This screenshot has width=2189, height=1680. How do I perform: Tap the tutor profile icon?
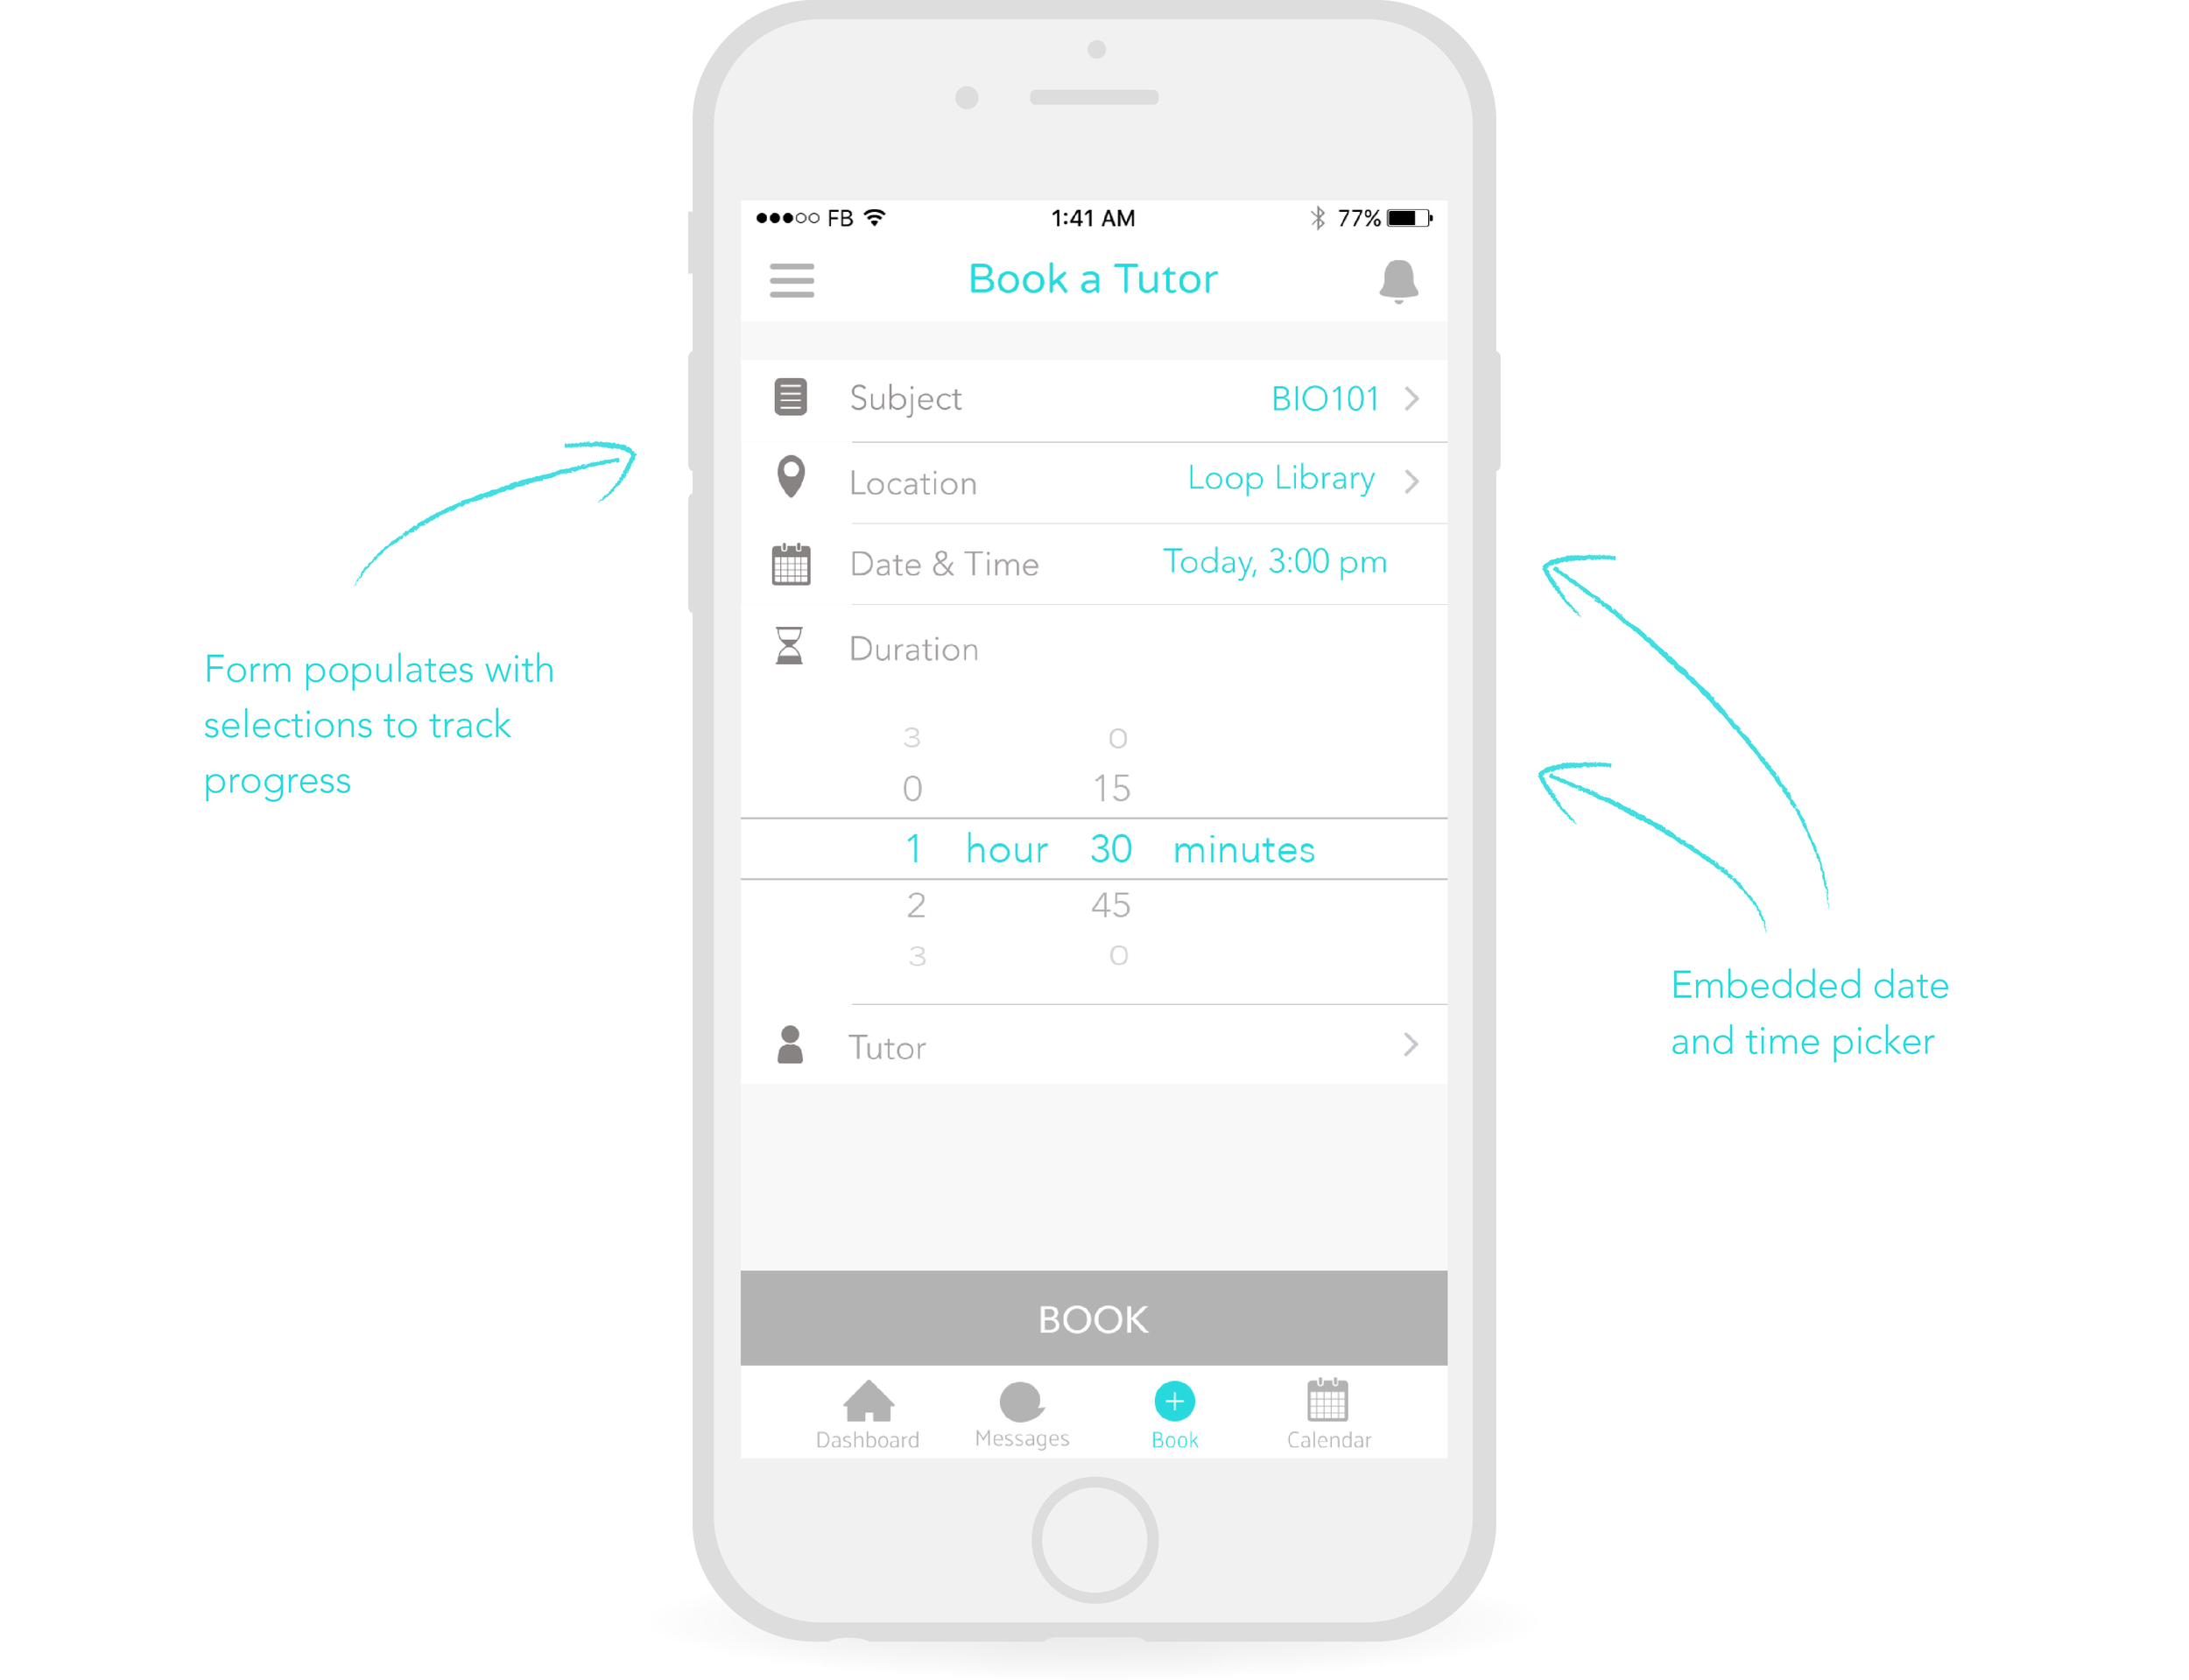point(792,1043)
